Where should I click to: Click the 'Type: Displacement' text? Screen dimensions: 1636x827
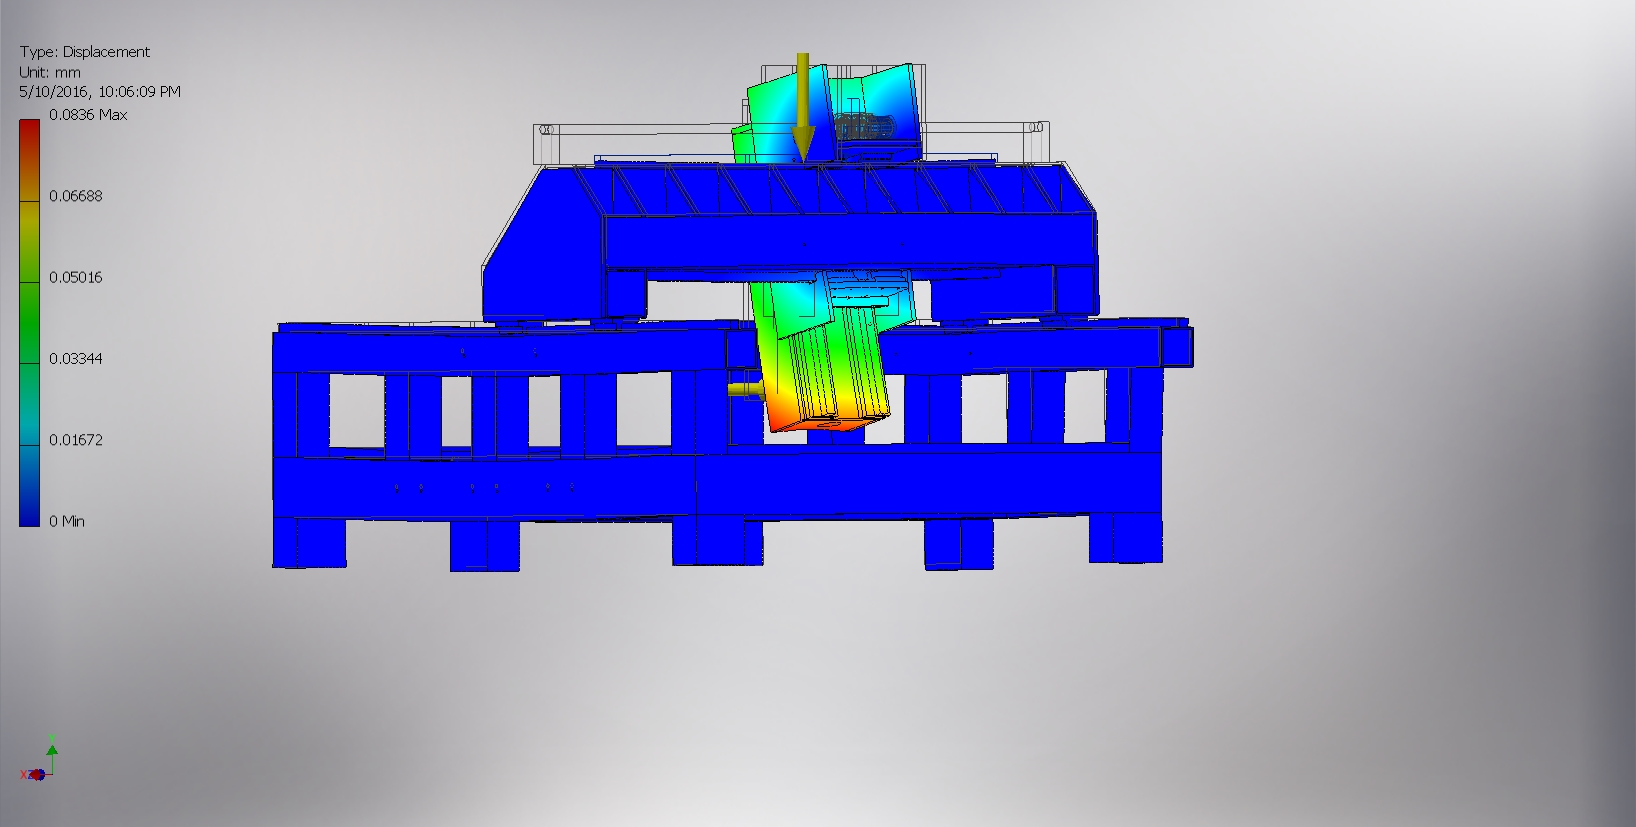[85, 52]
